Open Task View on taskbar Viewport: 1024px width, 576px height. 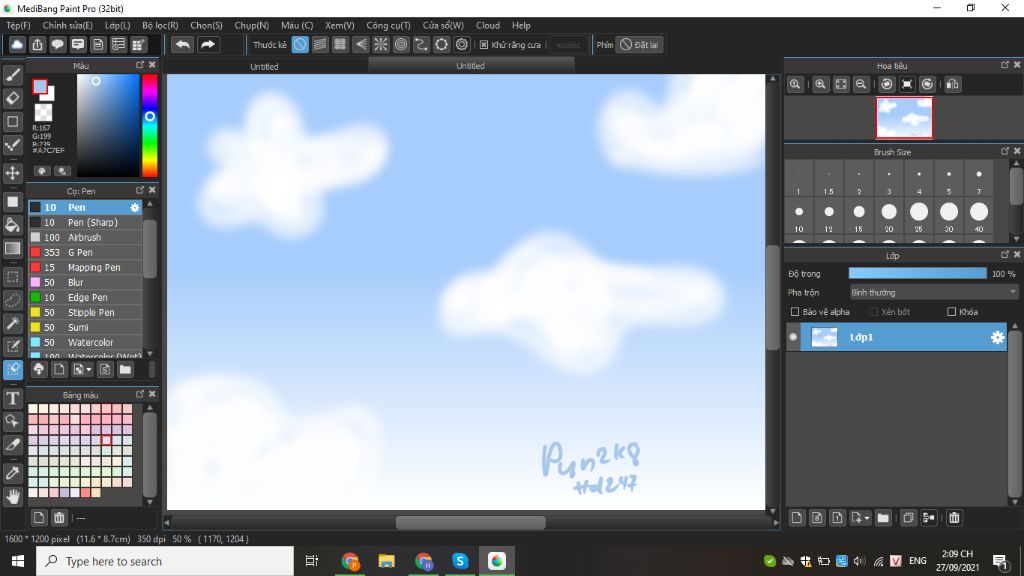(312, 561)
